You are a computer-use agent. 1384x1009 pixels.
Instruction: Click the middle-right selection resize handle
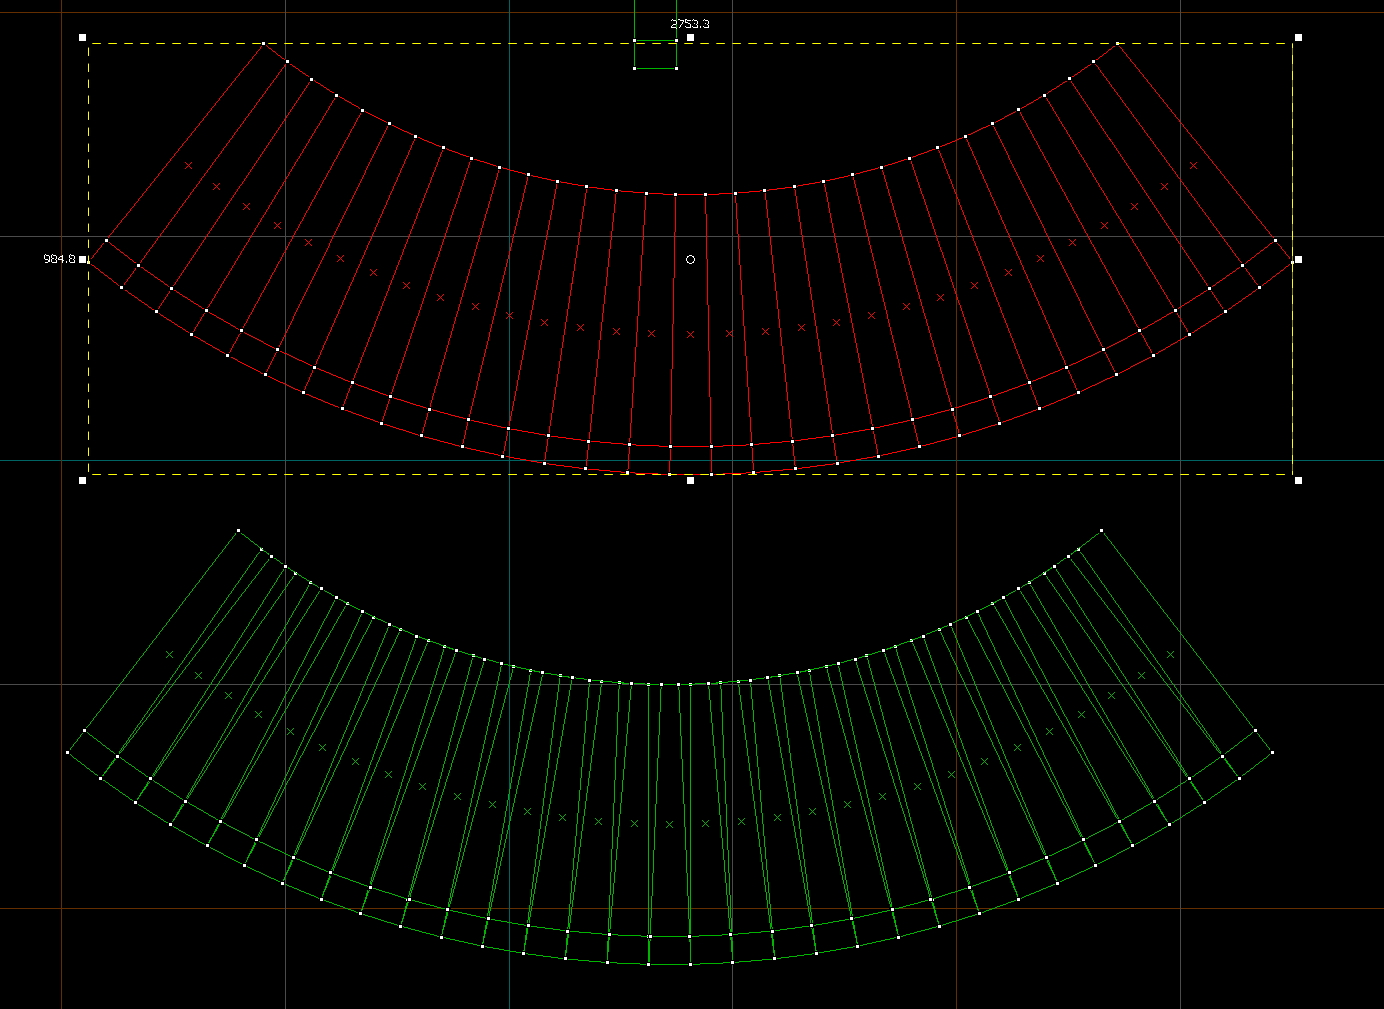click(1298, 259)
